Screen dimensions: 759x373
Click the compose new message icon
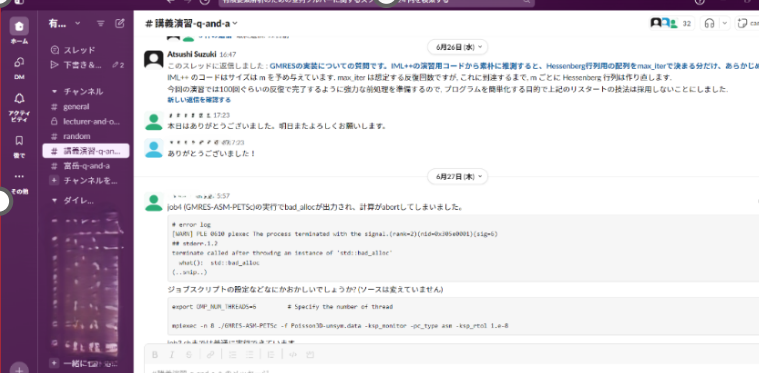pyautogui.click(x=120, y=23)
